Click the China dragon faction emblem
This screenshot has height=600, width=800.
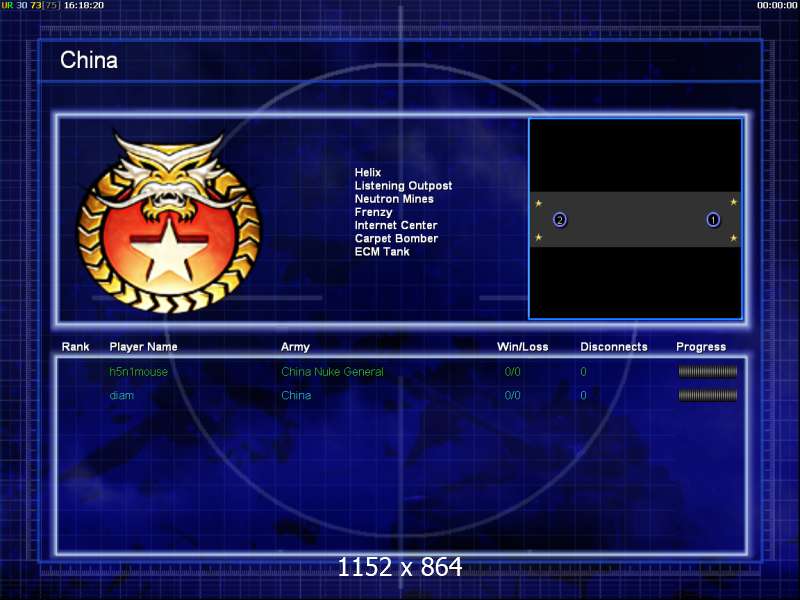(169, 223)
